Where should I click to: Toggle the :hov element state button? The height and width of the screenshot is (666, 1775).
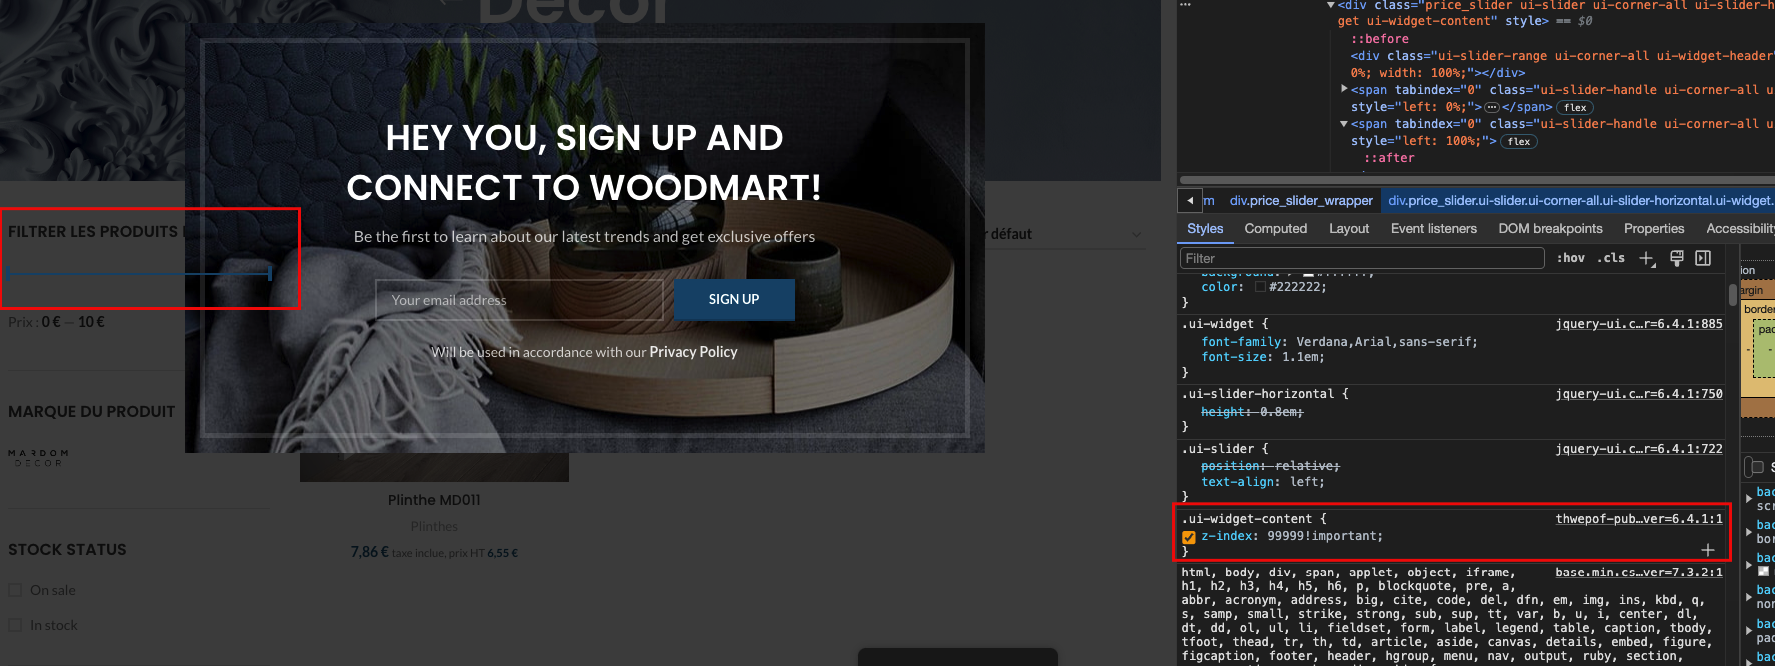tap(1571, 258)
